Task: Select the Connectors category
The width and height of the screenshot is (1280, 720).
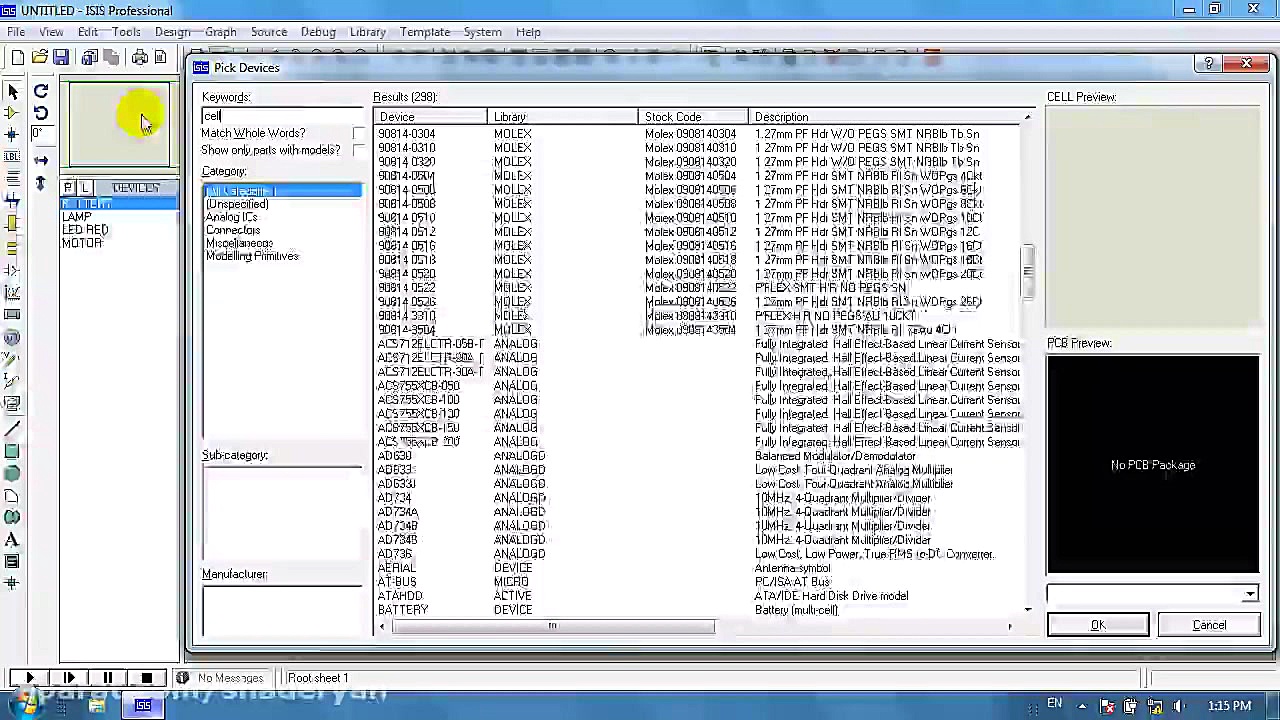Action: click(233, 230)
